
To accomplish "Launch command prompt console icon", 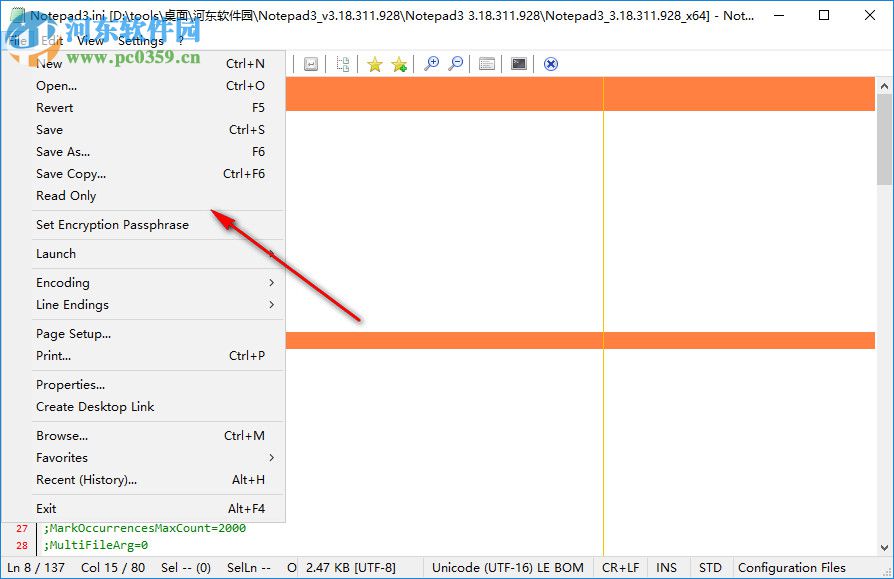I will click(x=519, y=64).
